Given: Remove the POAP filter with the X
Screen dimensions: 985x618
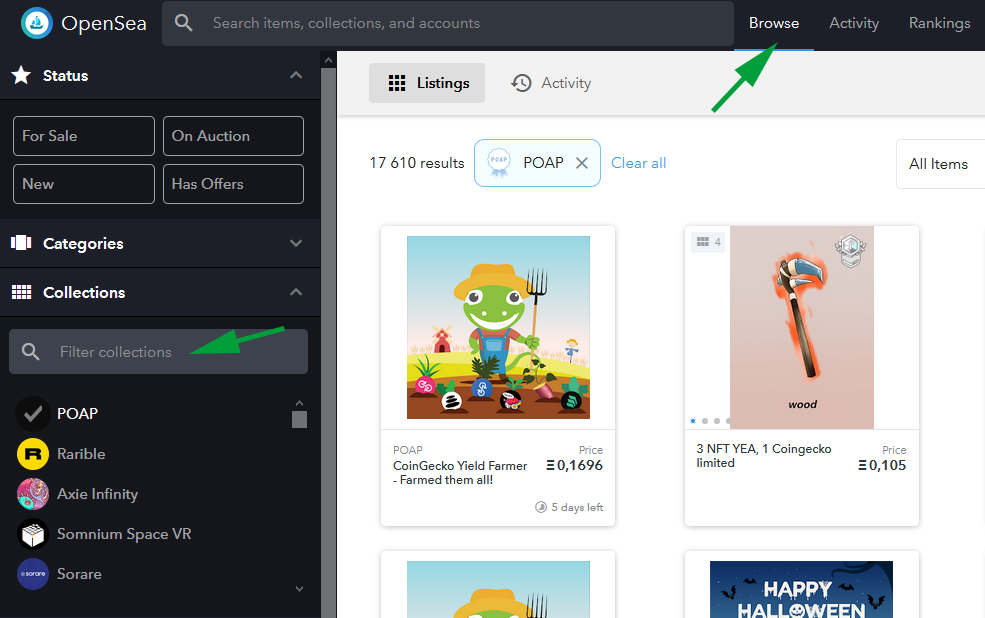Looking at the screenshot, I should tap(582, 163).
